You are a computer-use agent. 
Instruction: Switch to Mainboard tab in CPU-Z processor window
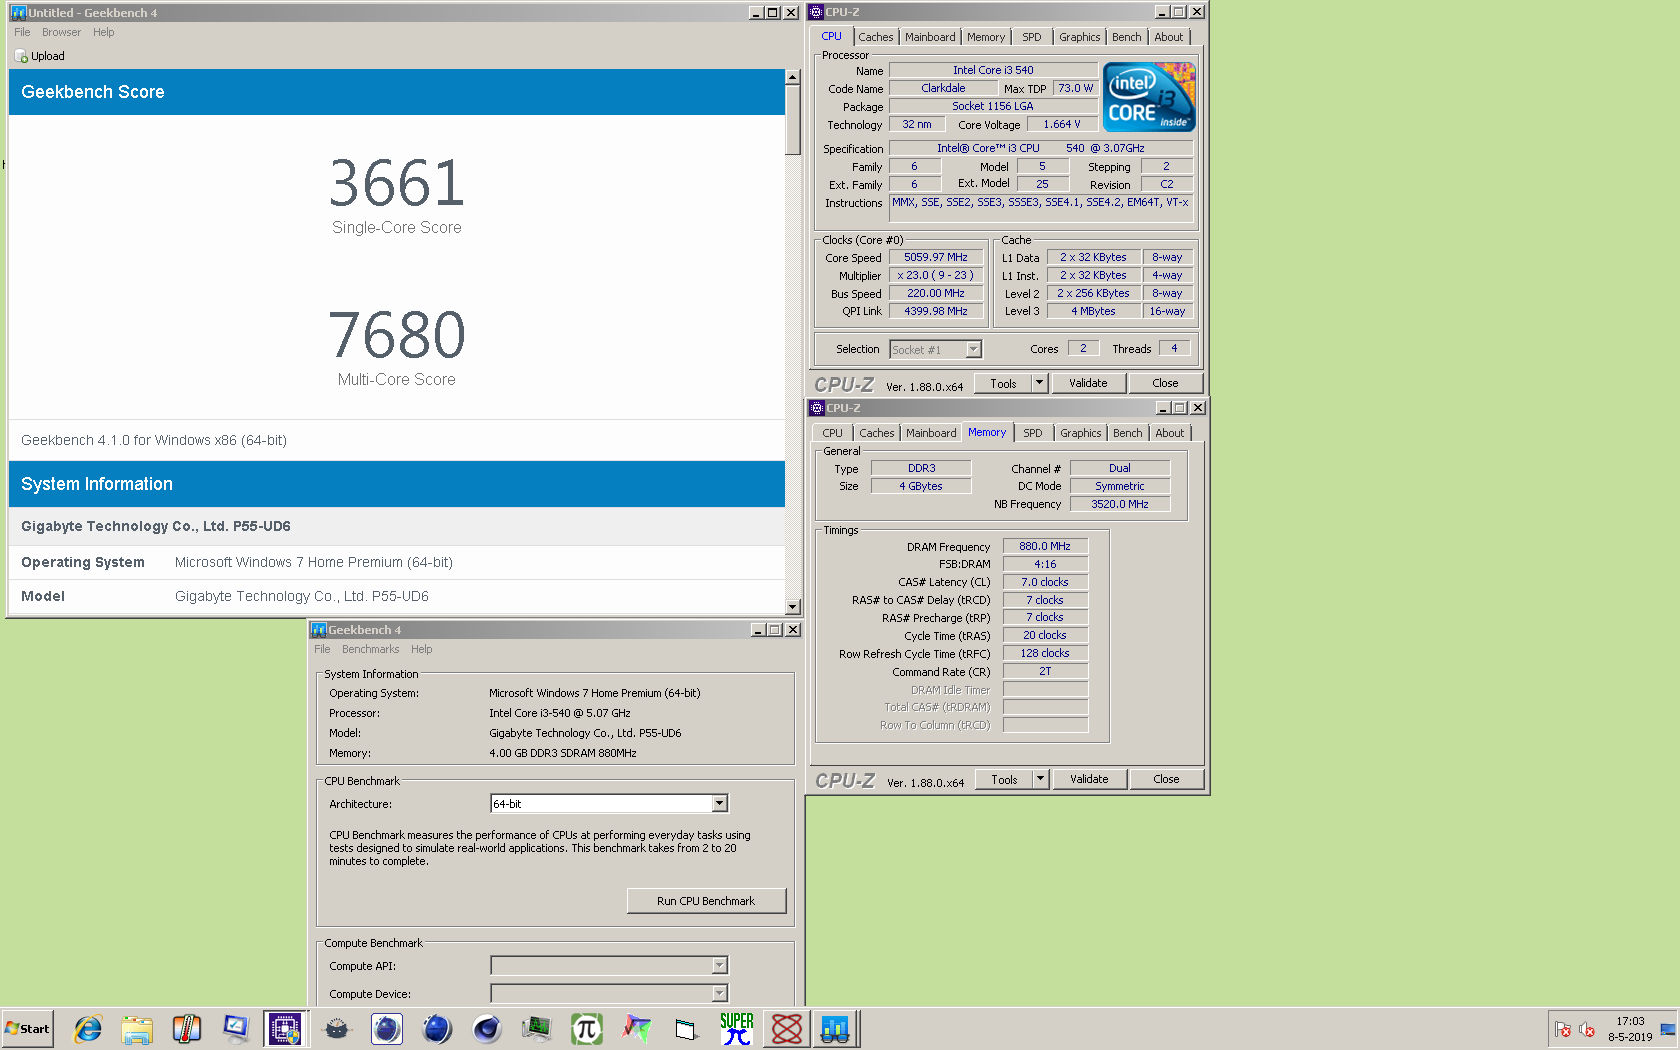point(930,37)
